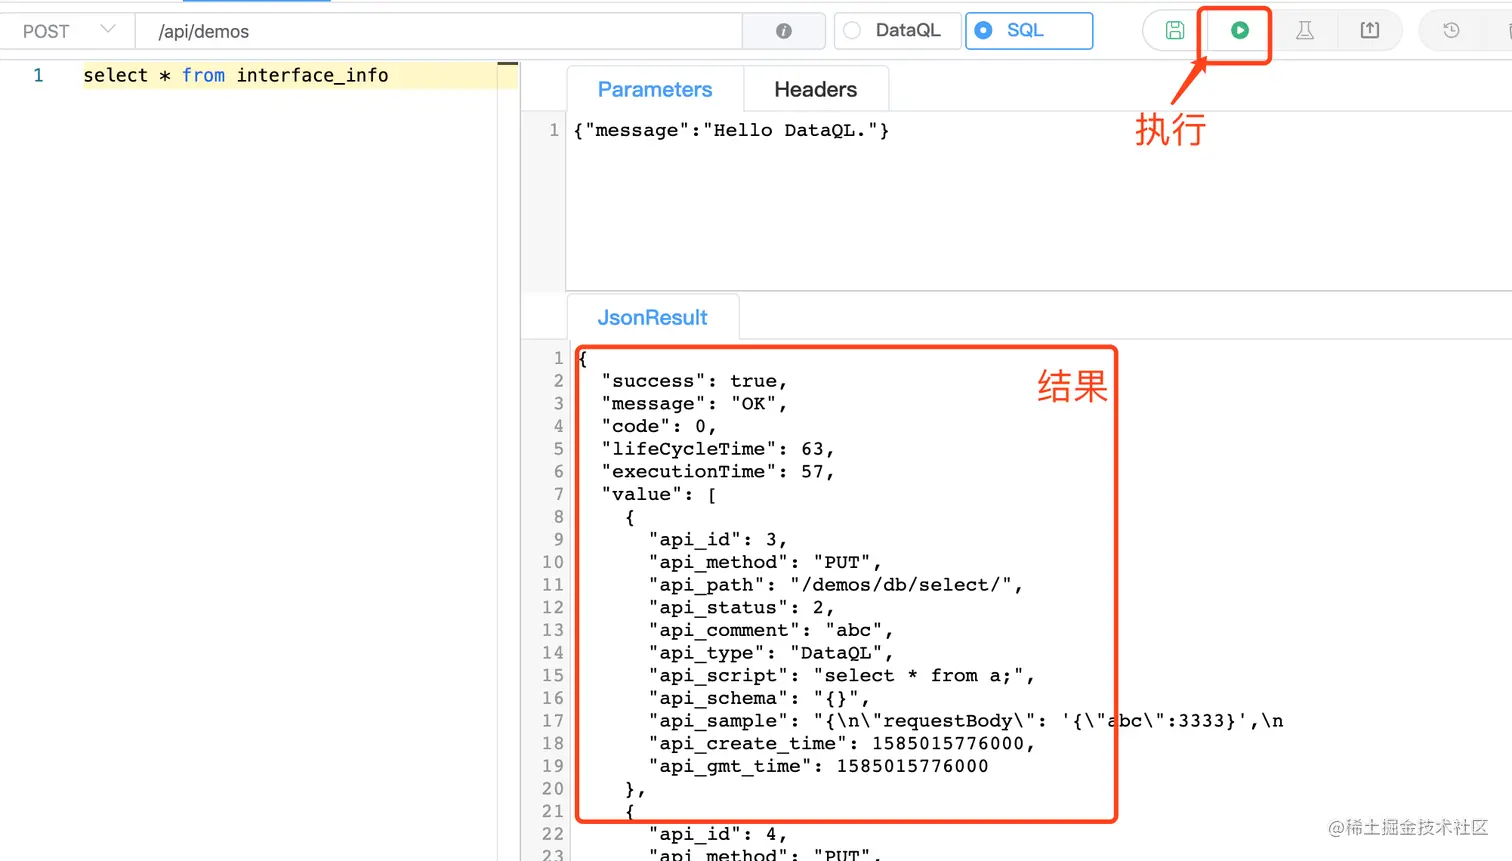
Task: Open the smoke test flask icon
Action: tap(1305, 31)
